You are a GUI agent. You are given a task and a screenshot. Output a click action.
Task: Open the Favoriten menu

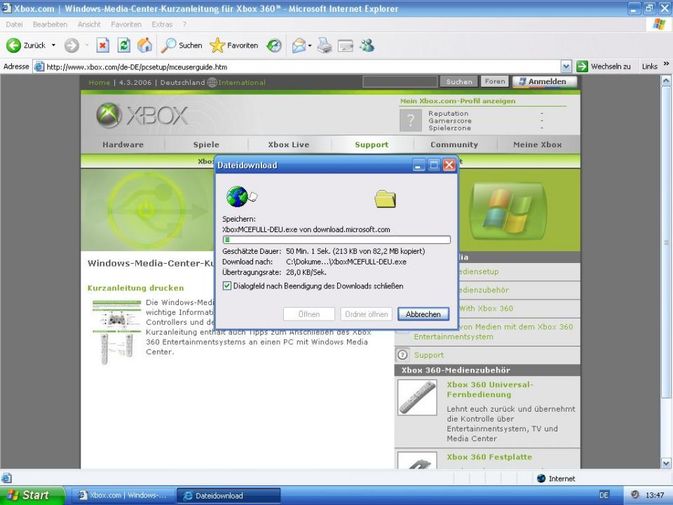click(126, 24)
